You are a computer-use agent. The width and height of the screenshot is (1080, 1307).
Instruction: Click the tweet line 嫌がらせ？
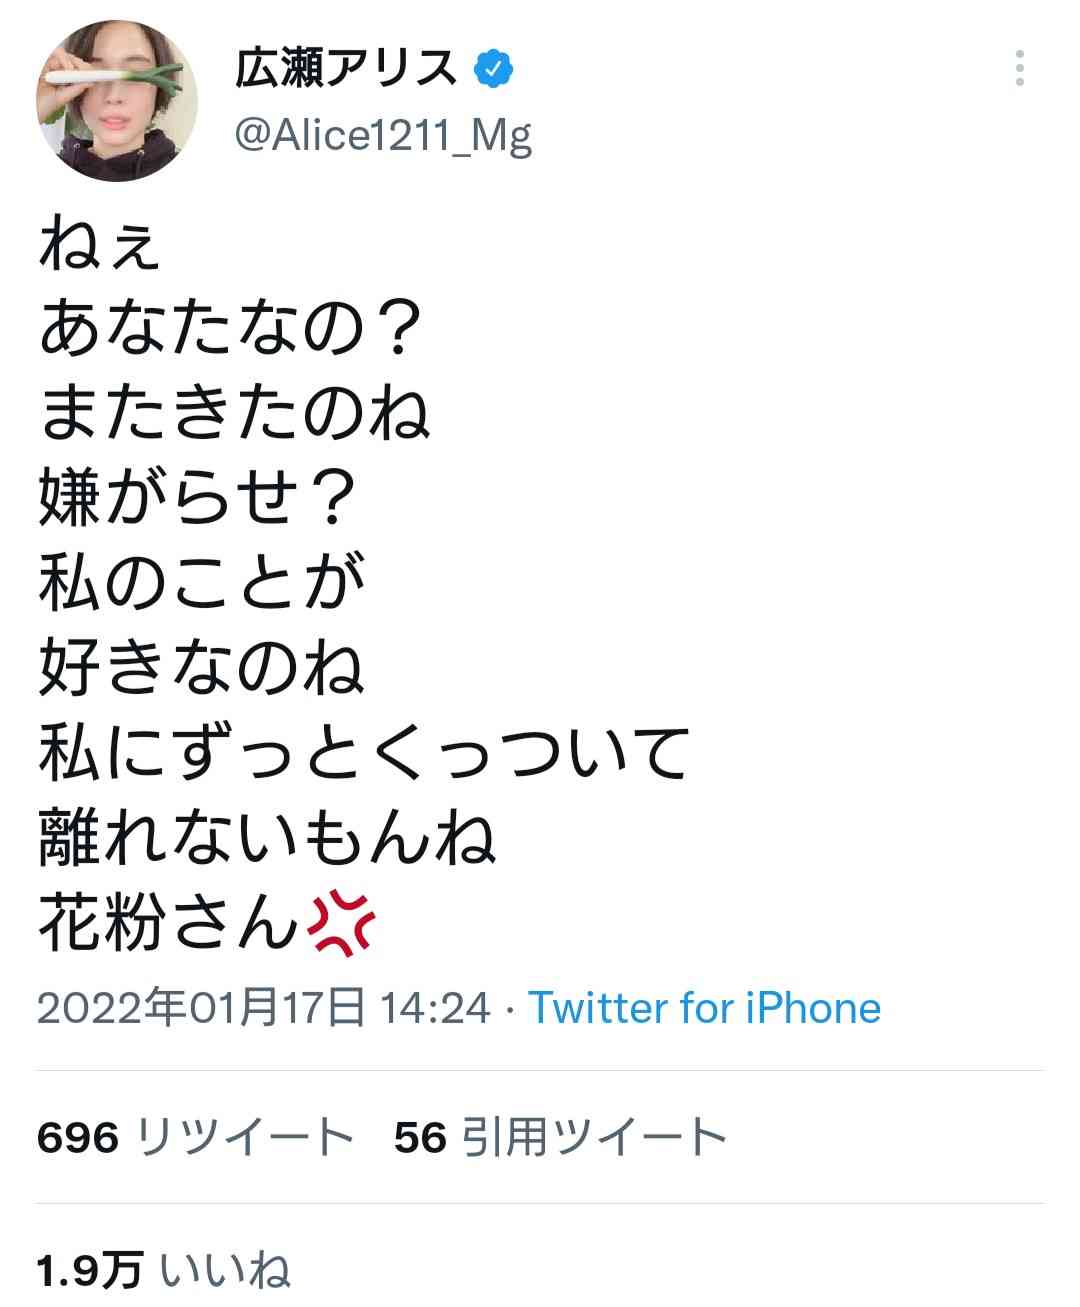pyautogui.click(x=197, y=499)
